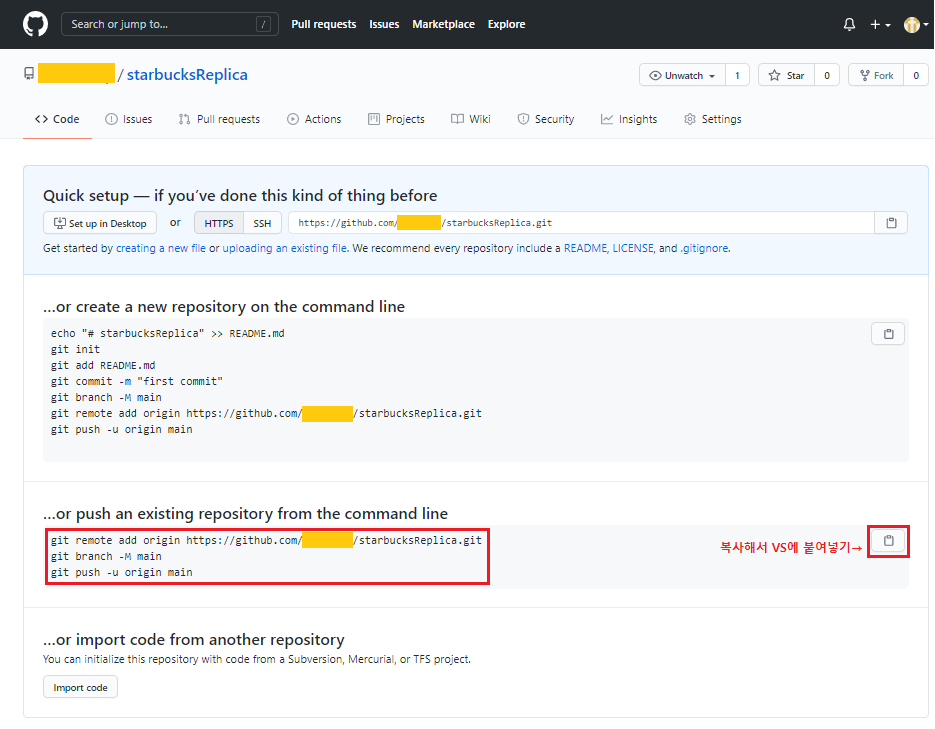Copy the HTTPS clone URL to clipboard

click(891, 223)
